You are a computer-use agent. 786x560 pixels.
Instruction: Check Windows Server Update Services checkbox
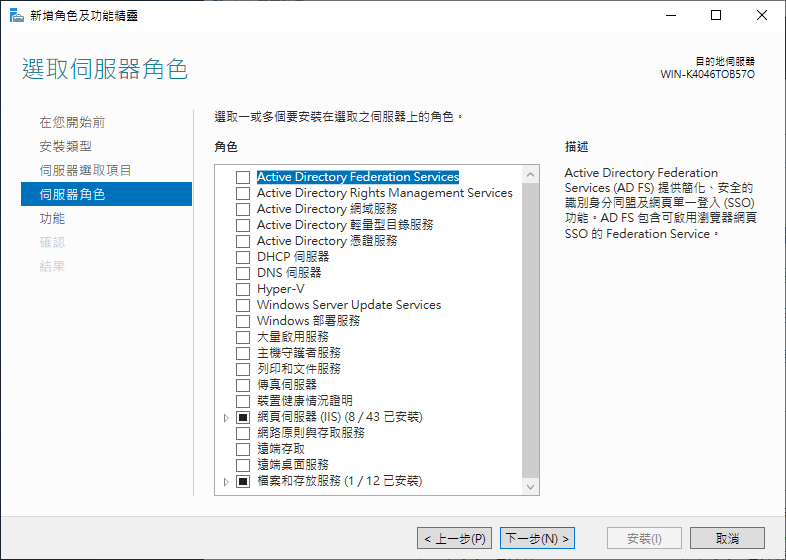click(243, 305)
